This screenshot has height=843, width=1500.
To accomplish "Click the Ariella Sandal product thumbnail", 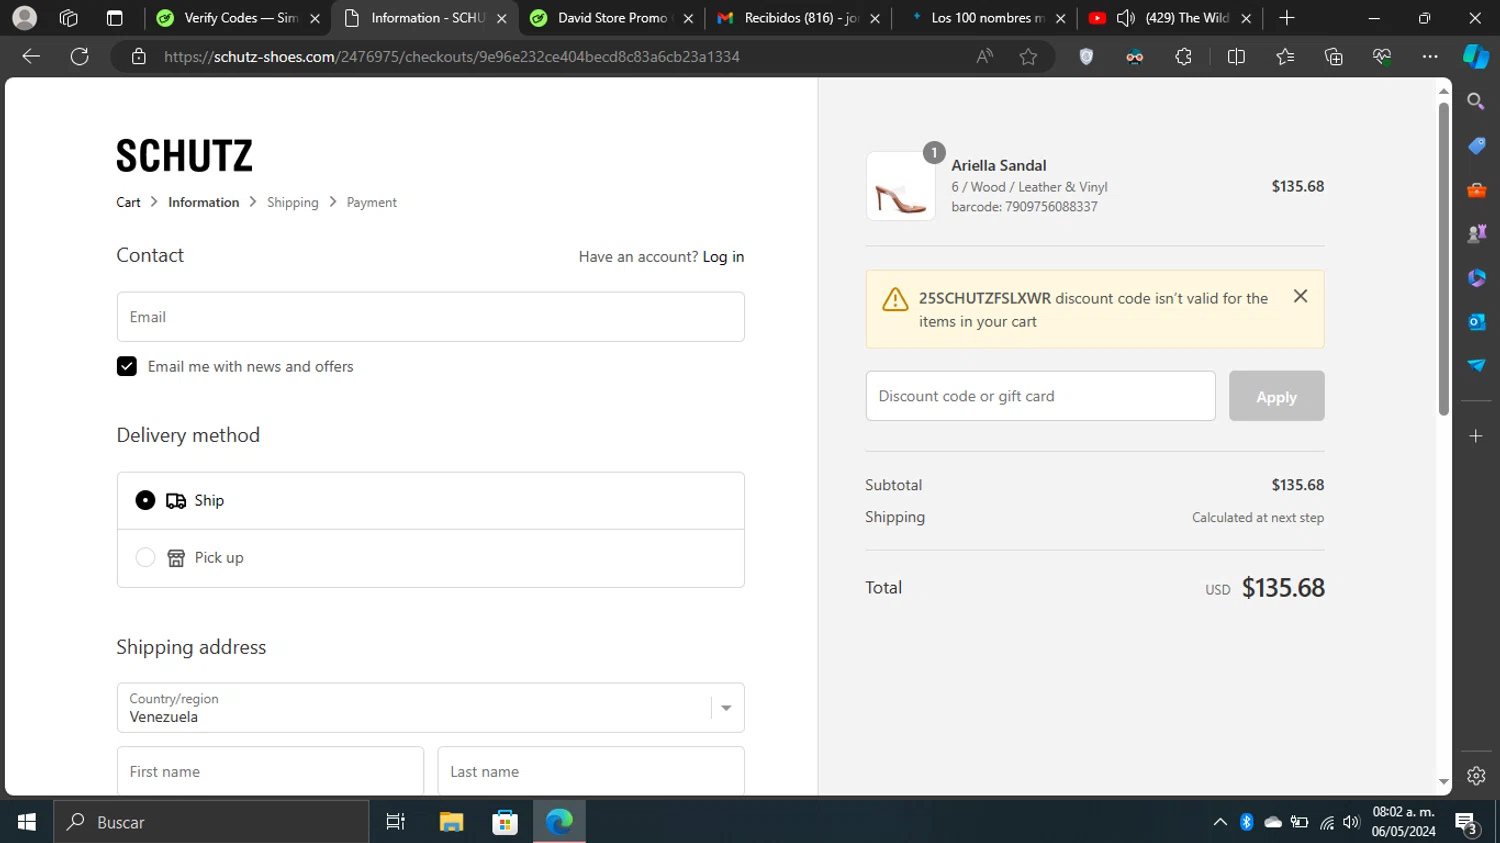I will [x=901, y=186].
